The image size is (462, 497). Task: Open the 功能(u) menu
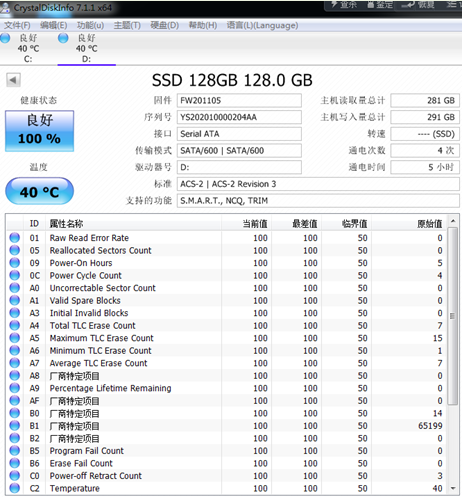[x=90, y=25]
